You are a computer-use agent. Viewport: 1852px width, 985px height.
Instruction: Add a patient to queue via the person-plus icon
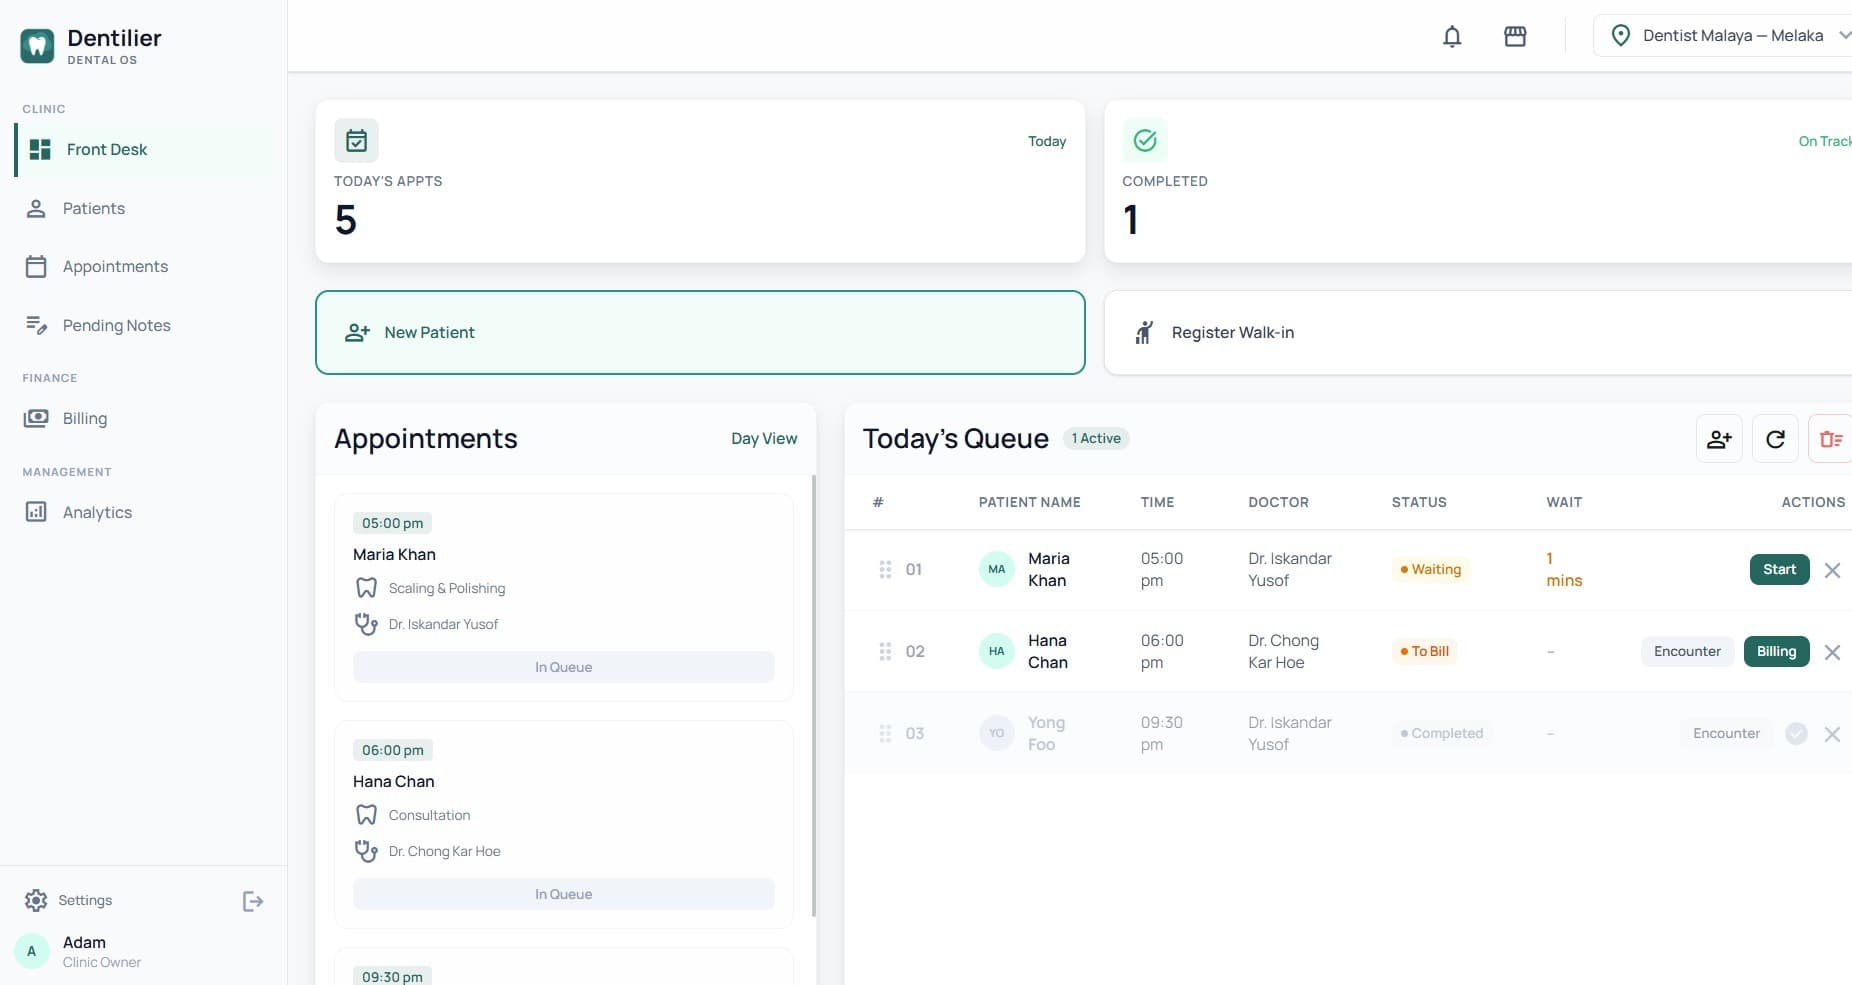click(1719, 439)
